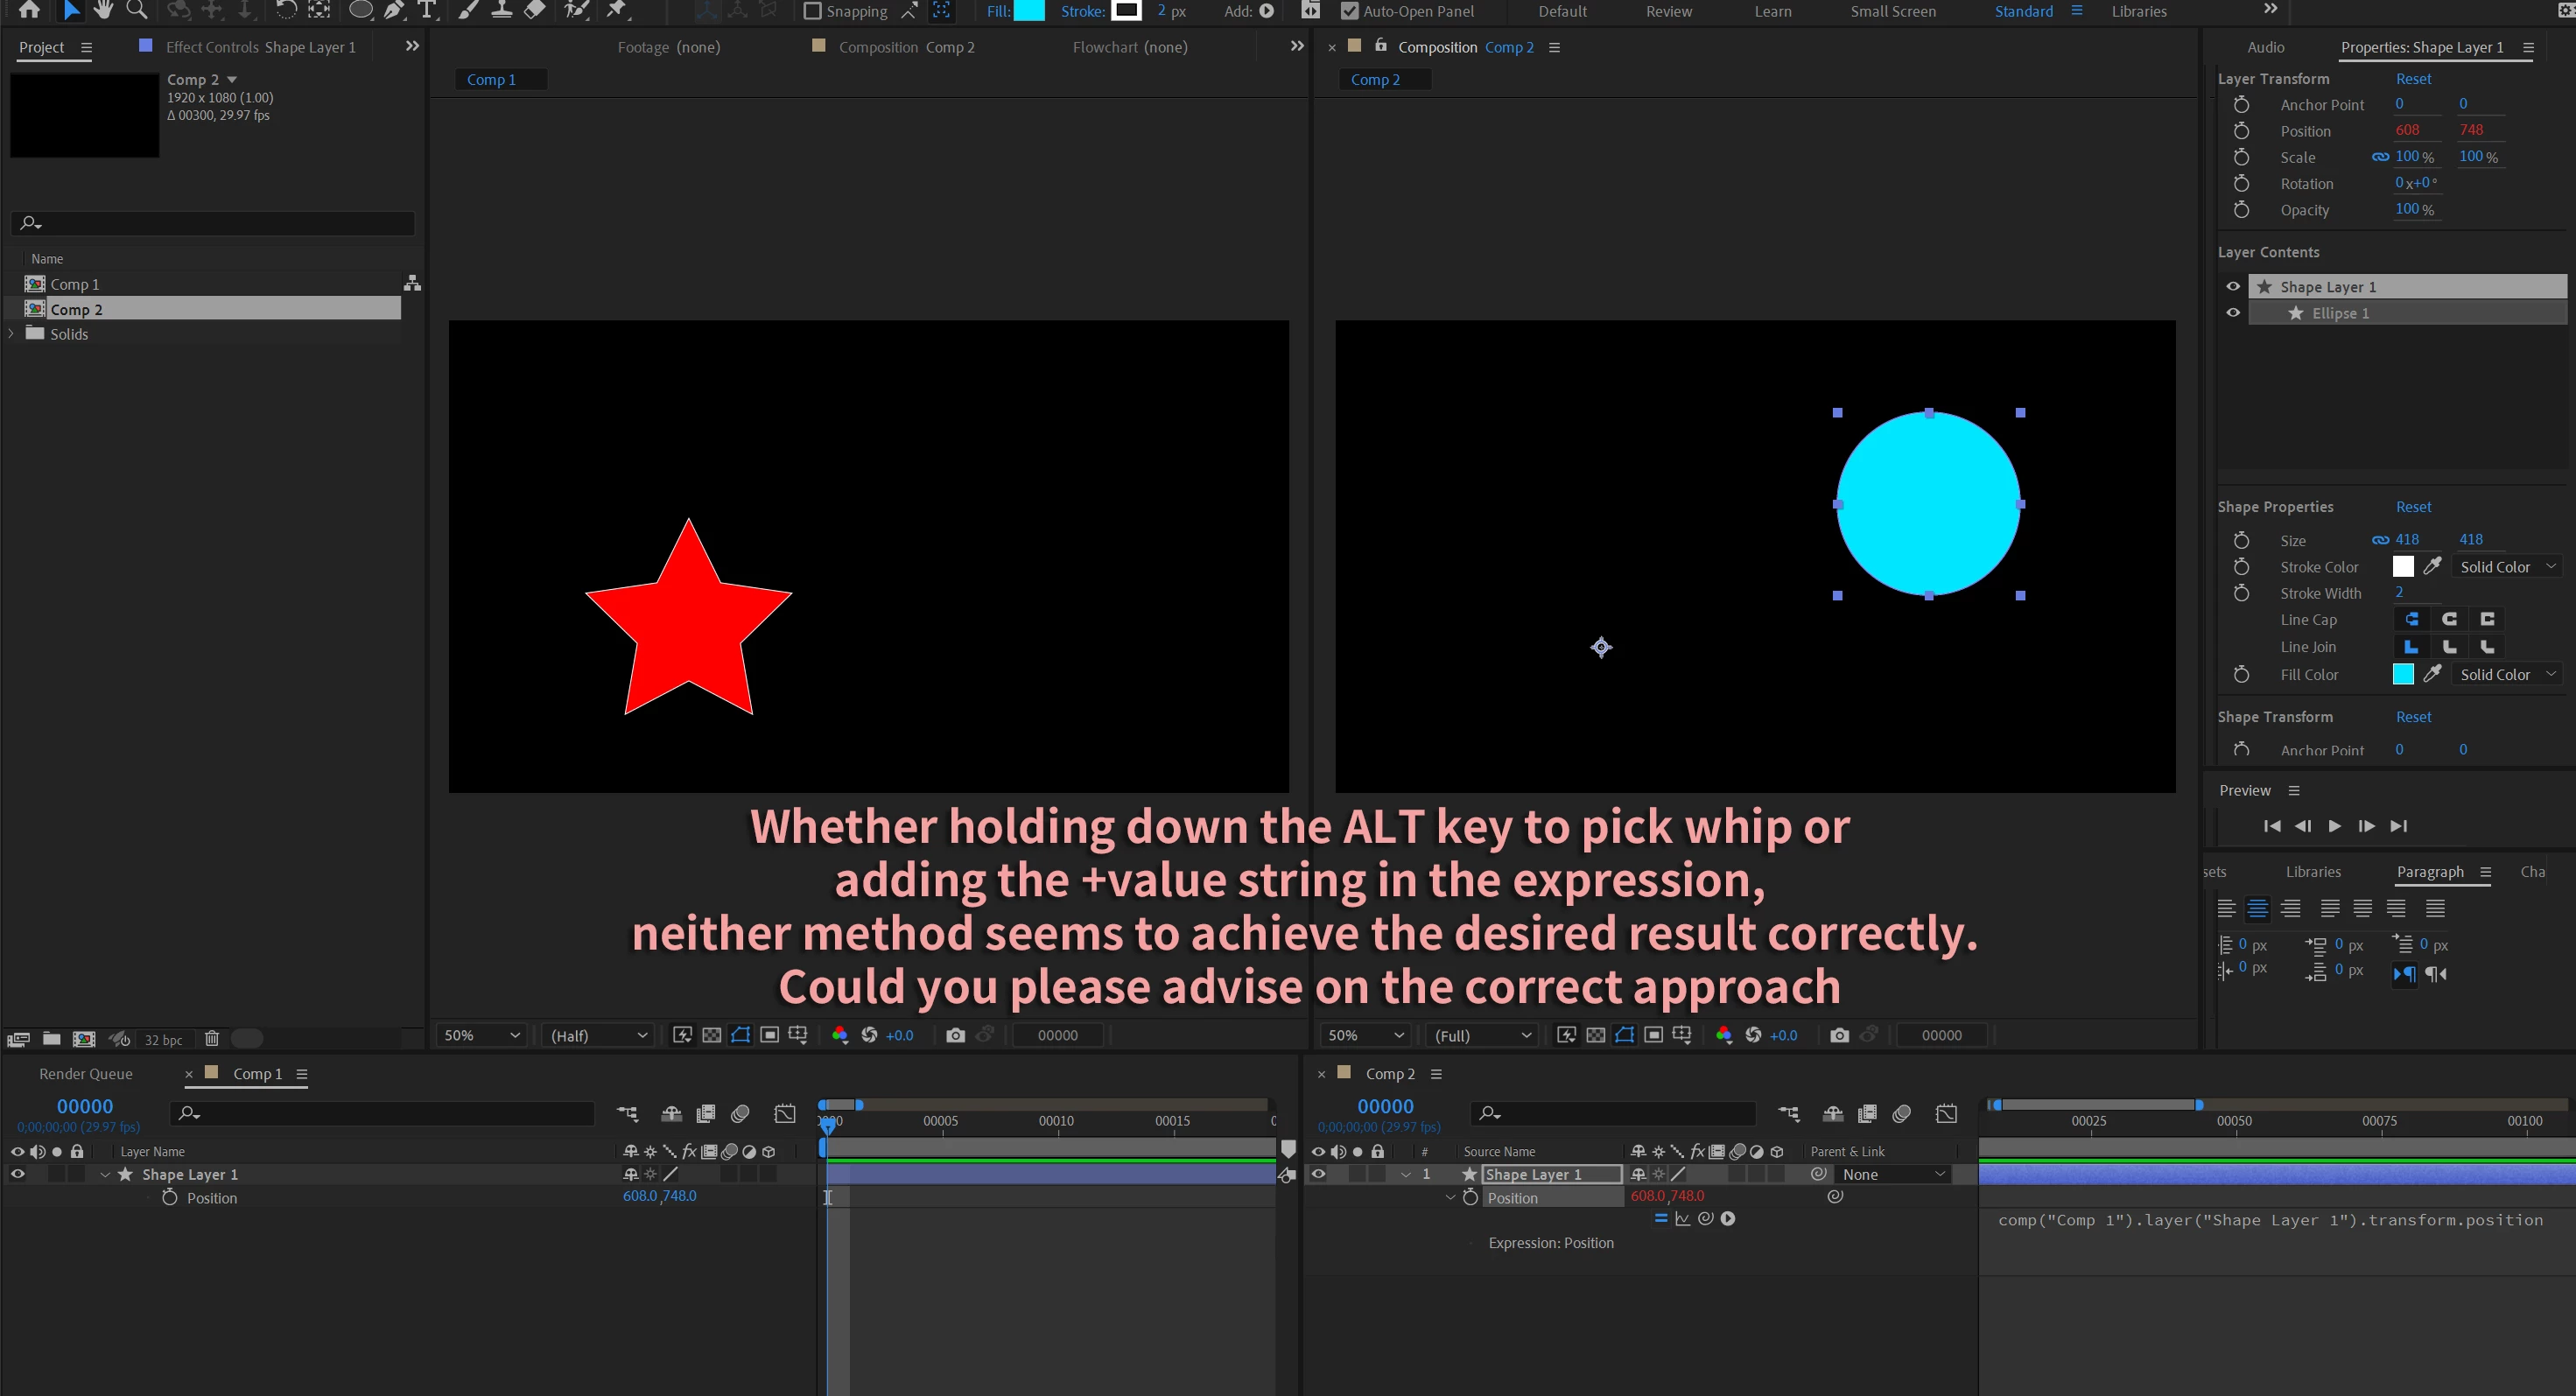Enable the Snapping checkbox
The height and width of the screenshot is (1396, 2576).
point(812,11)
